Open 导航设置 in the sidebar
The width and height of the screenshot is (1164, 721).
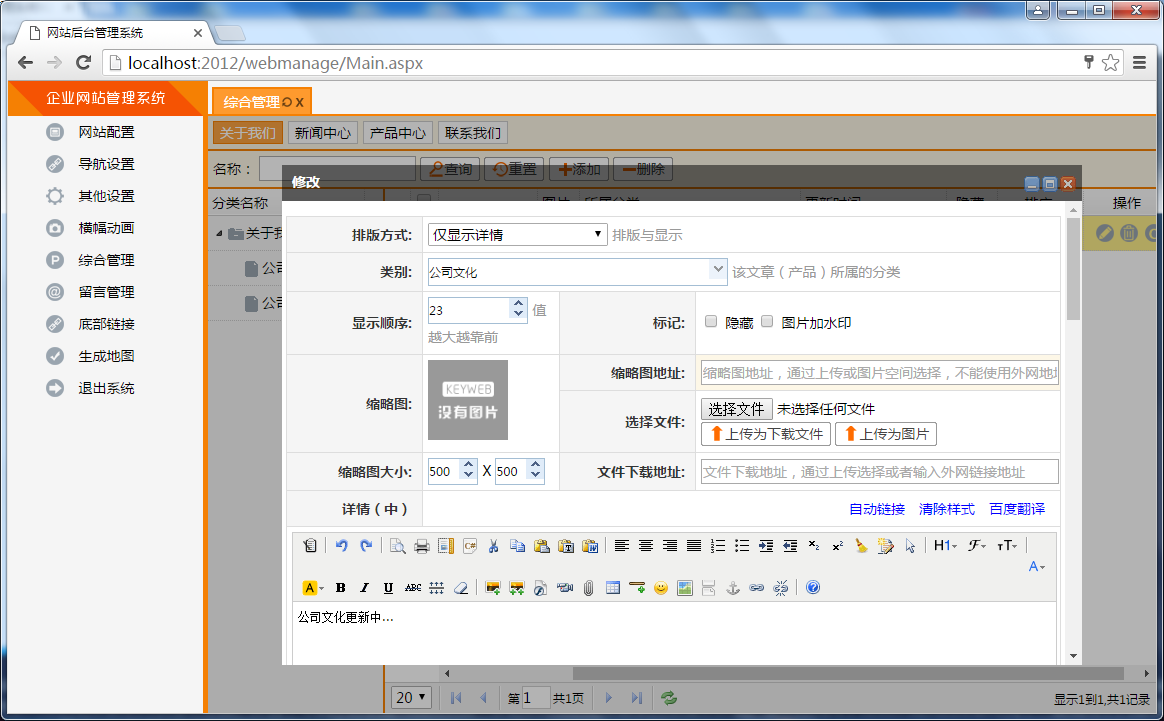point(106,164)
